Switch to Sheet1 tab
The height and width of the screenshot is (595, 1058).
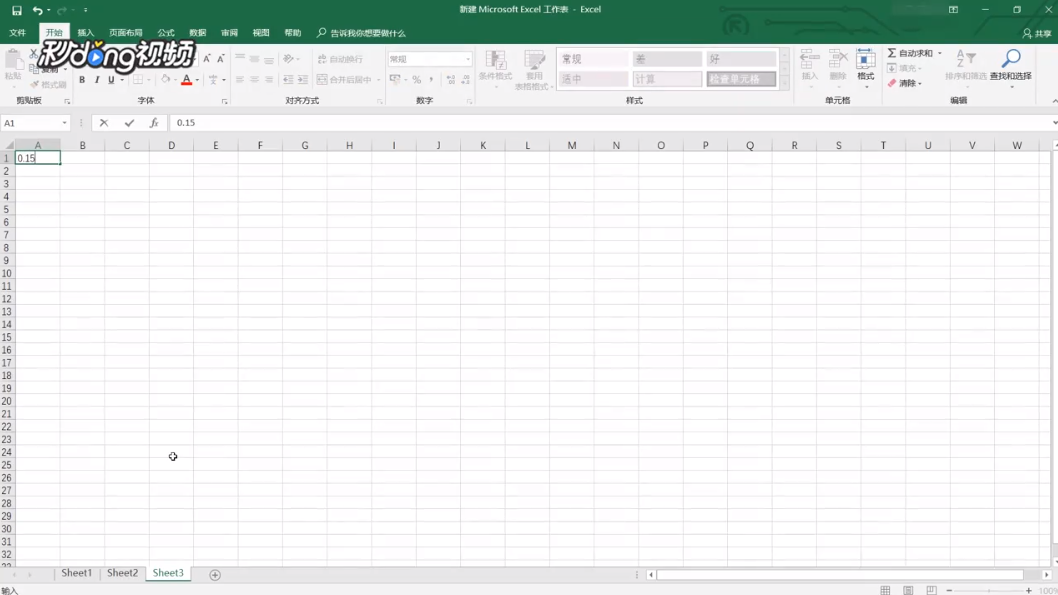tap(76, 573)
